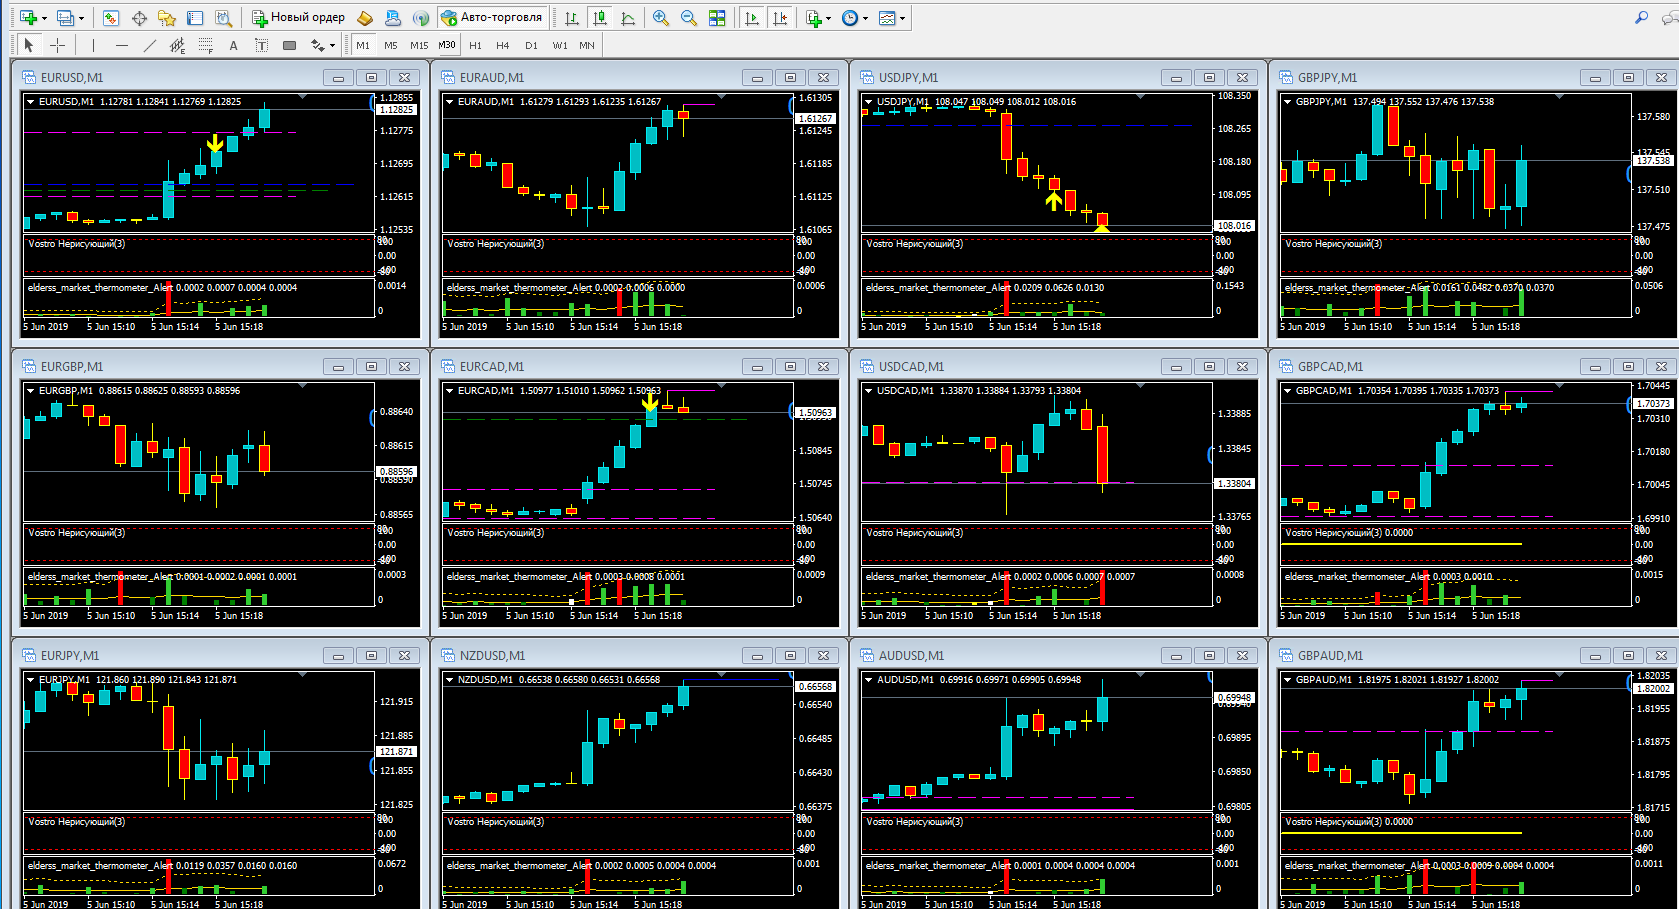Viewport: 1679px width, 909px height.
Task: Expand one-click trading triangle on EURUSD chart
Action: coord(31,101)
